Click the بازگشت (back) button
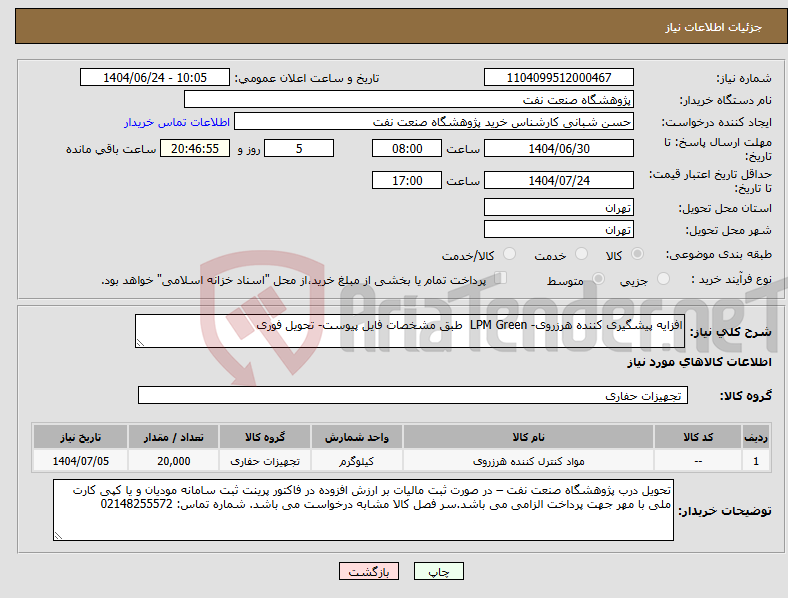Viewport: 788px width, 598px height. tap(369, 571)
